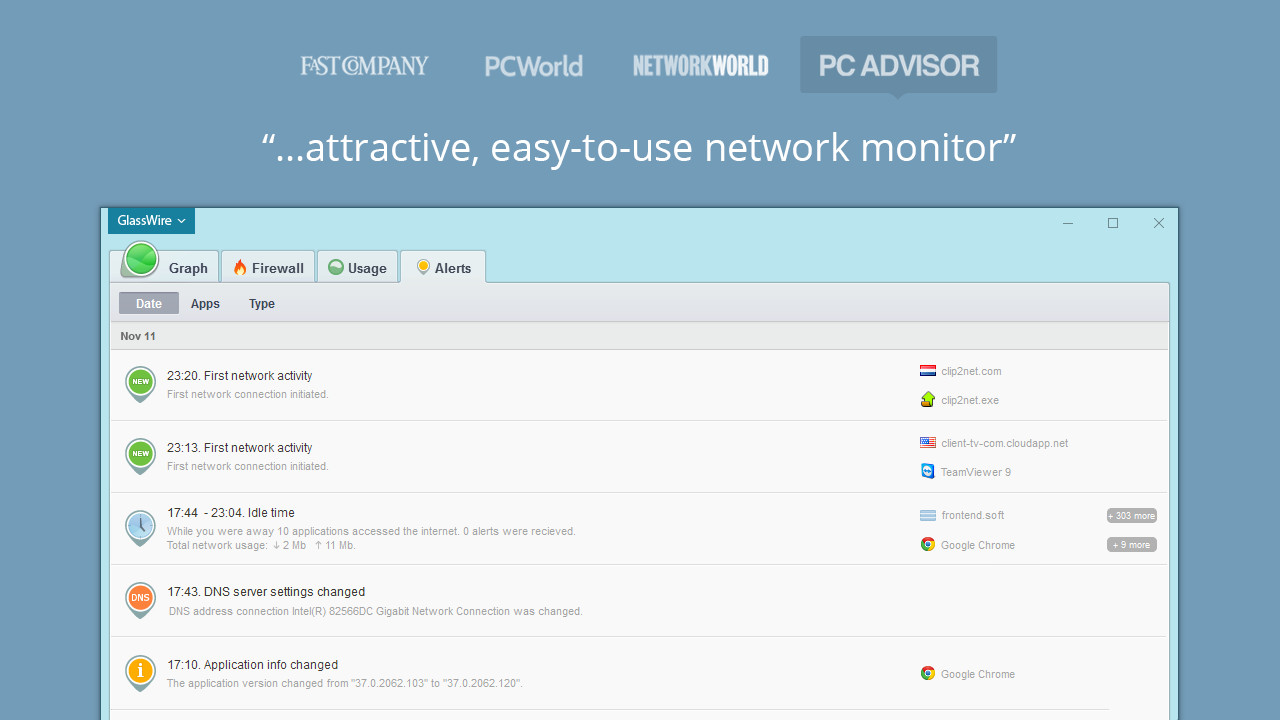Expand the +9 more badge on Idle time alert

pyautogui.click(x=1131, y=544)
